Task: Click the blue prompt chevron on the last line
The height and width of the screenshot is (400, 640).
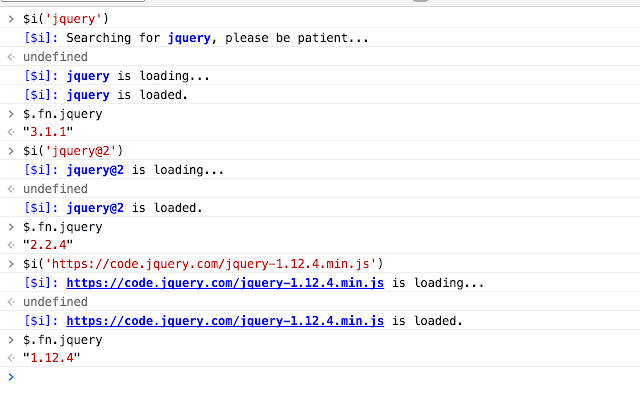Action: [11, 377]
